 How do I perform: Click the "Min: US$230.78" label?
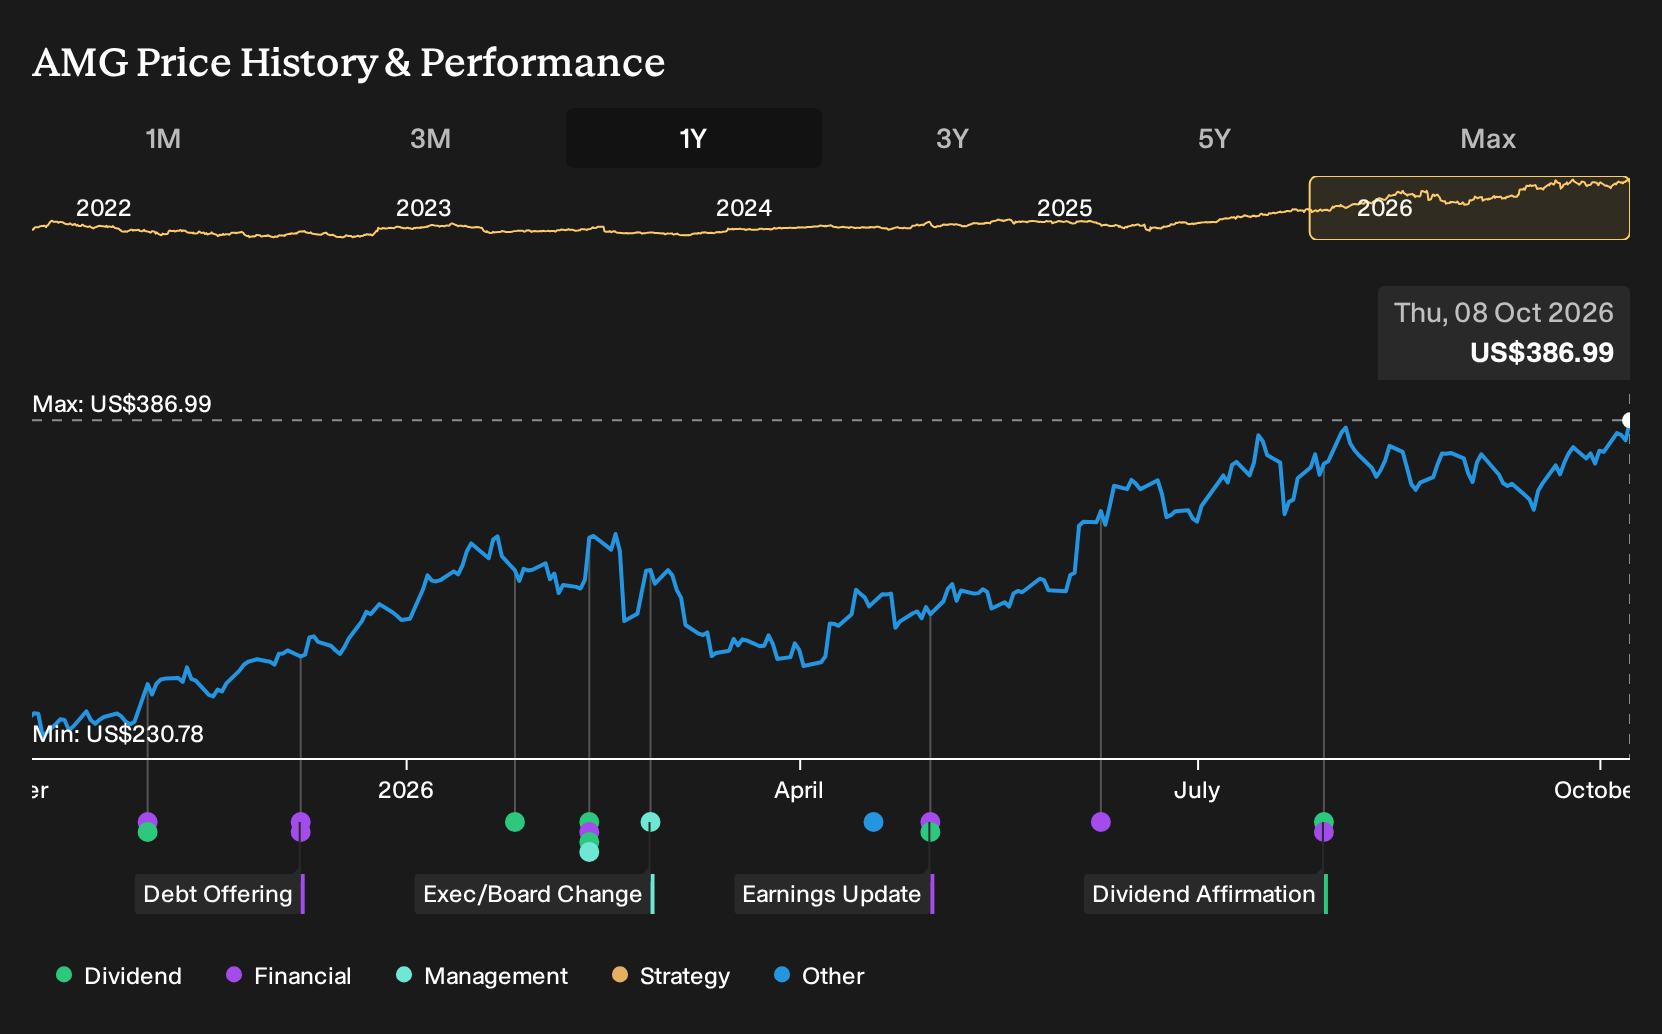(118, 734)
